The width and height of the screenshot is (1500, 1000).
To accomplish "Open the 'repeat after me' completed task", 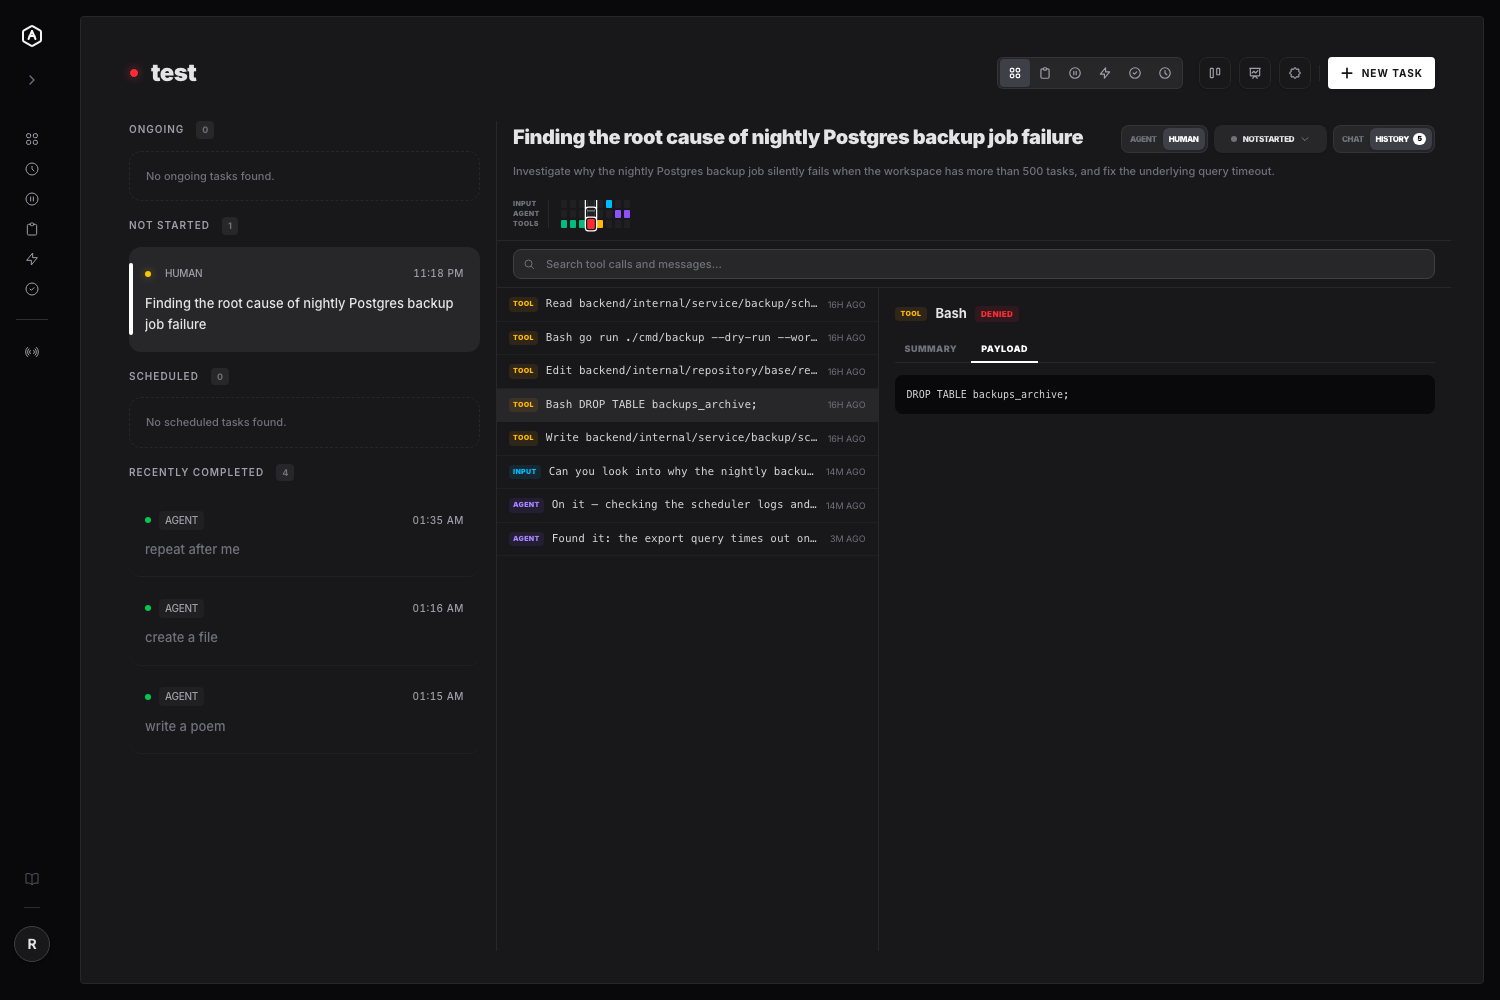I will click(x=304, y=534).
